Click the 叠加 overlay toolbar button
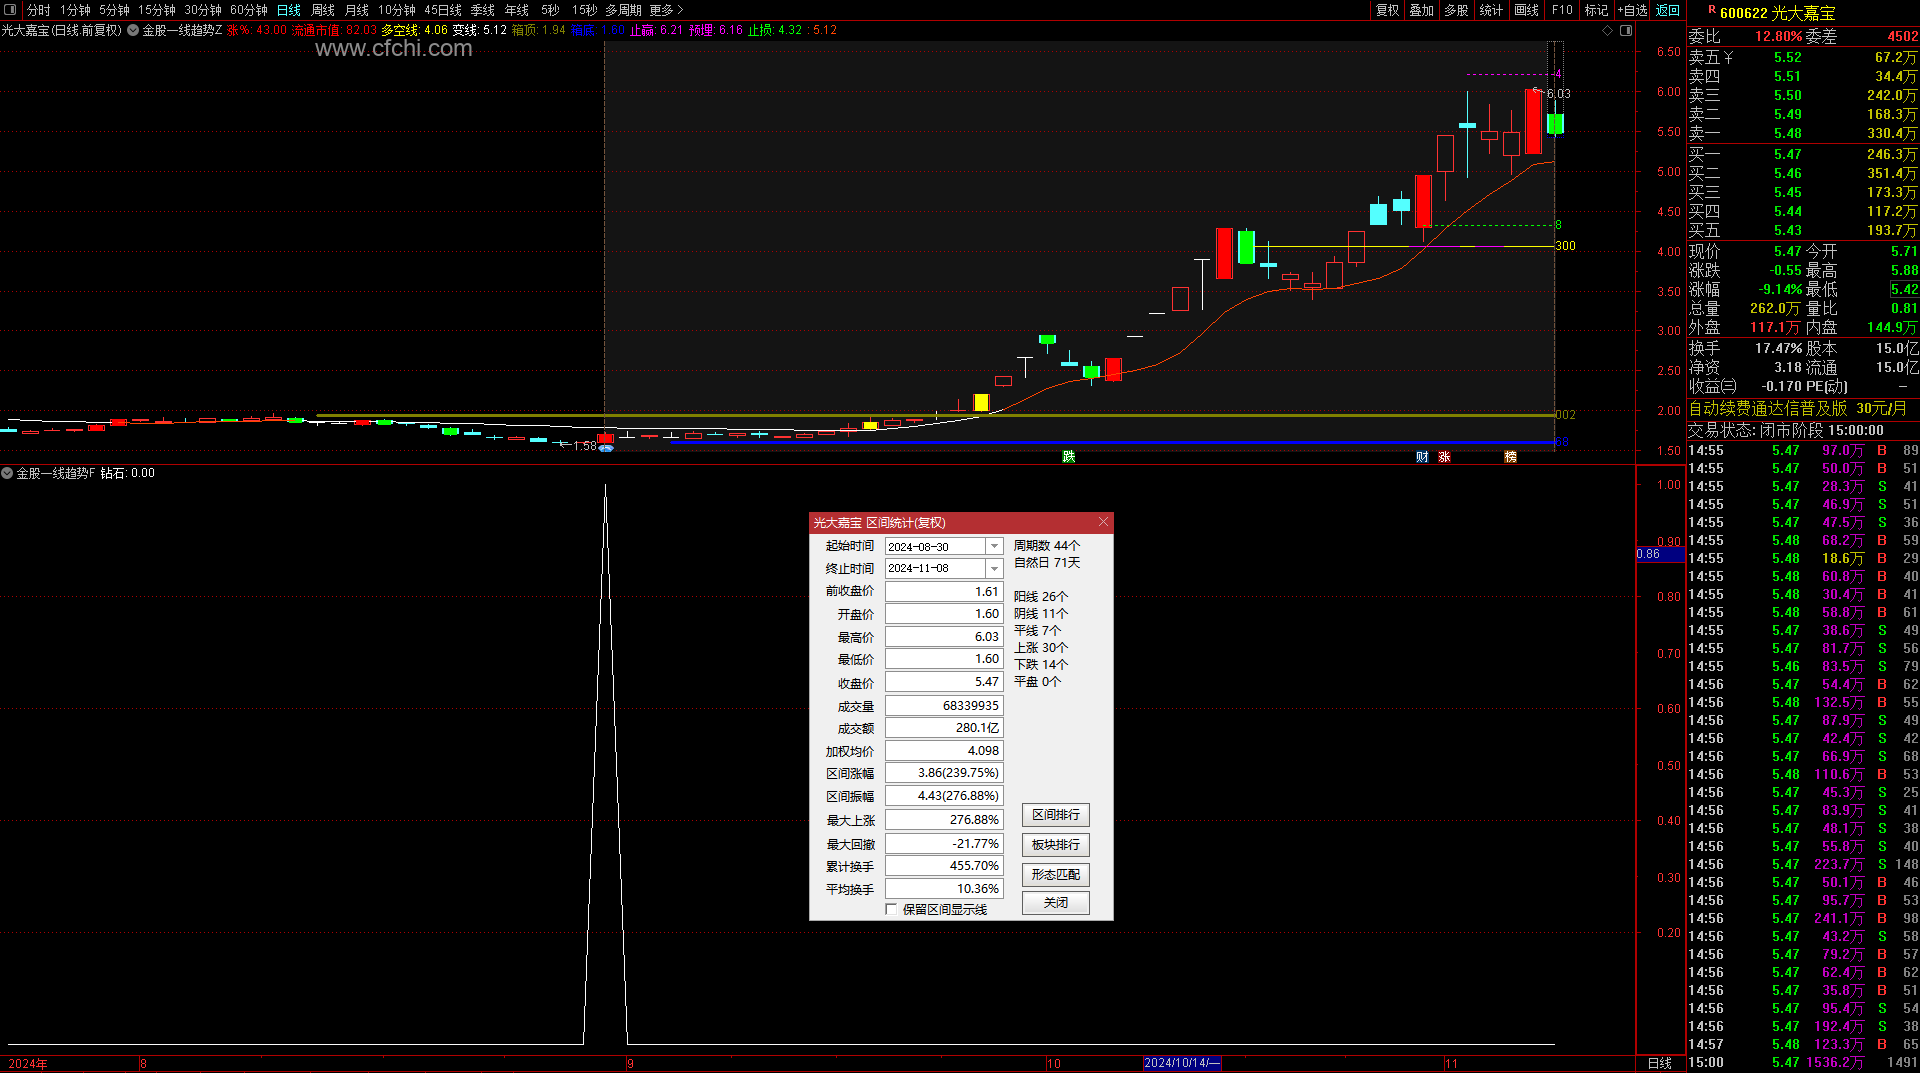 coord(1422,10)
